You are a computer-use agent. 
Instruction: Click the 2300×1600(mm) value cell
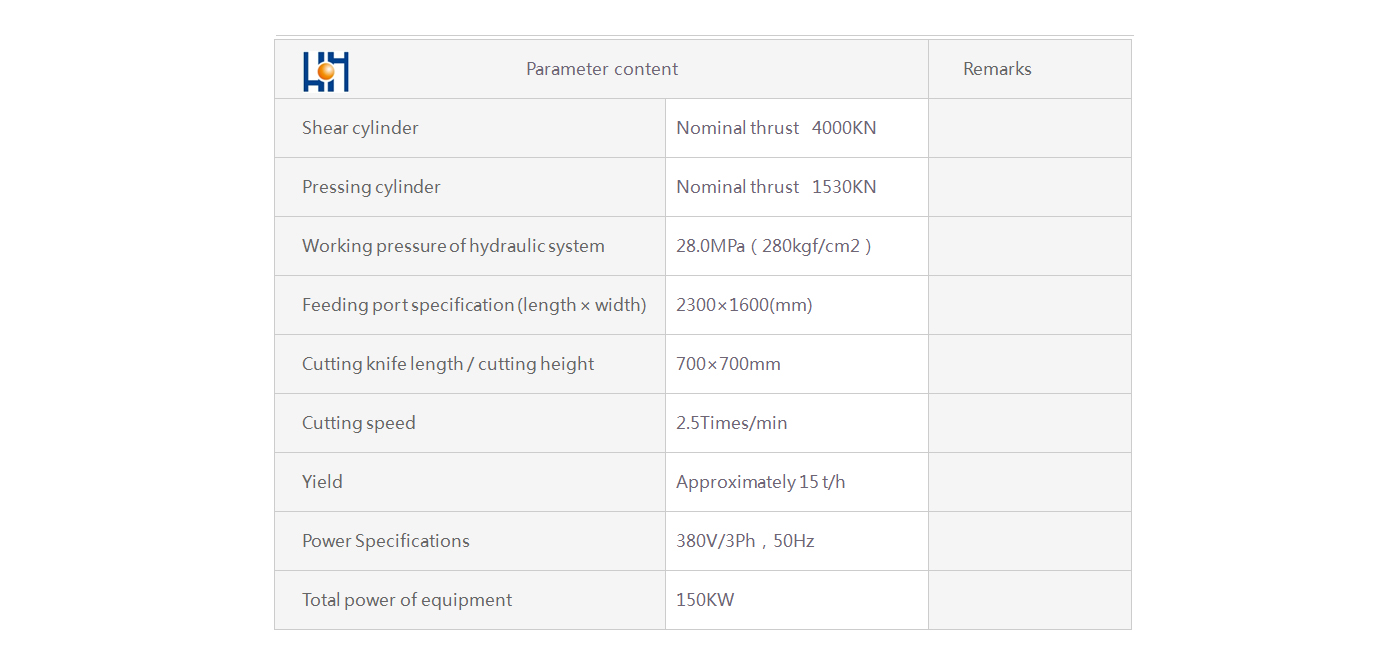click(797, 305)
